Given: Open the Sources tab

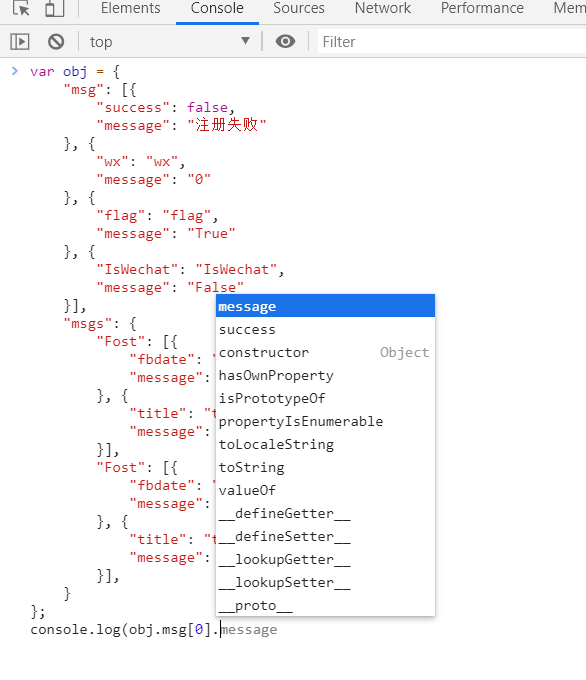Looking at the screenshot, I should click(298, 8).
